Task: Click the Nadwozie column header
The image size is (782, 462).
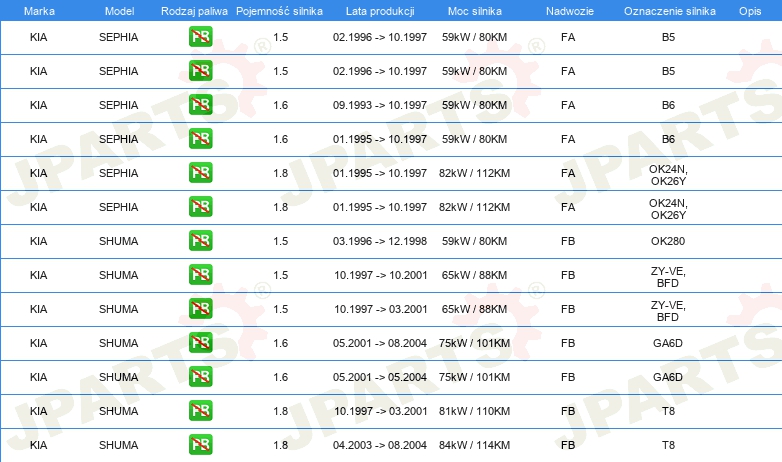Action: tap(570, 11)
